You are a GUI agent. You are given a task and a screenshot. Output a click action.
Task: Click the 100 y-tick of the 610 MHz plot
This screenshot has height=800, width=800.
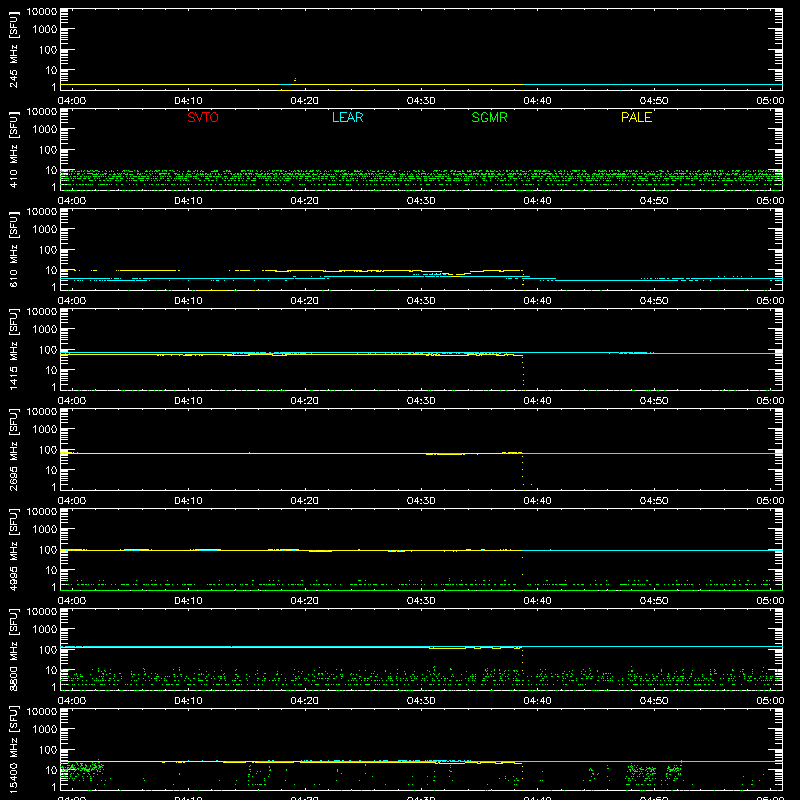[x=48, y=250]
